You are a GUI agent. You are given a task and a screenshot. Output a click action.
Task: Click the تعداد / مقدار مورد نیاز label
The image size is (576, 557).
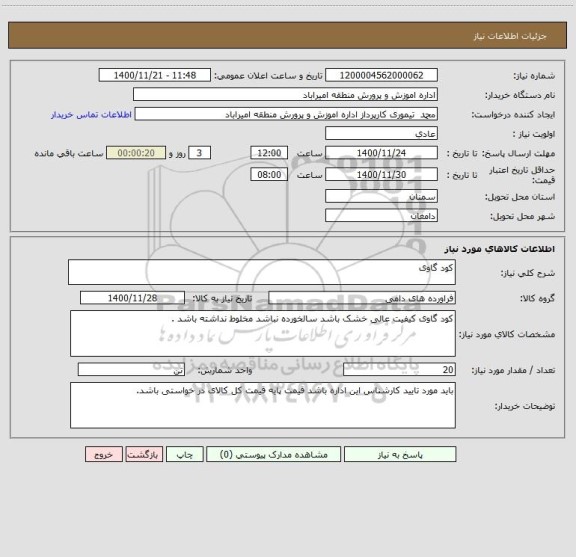pyautogui.click(x=513, y=370)
